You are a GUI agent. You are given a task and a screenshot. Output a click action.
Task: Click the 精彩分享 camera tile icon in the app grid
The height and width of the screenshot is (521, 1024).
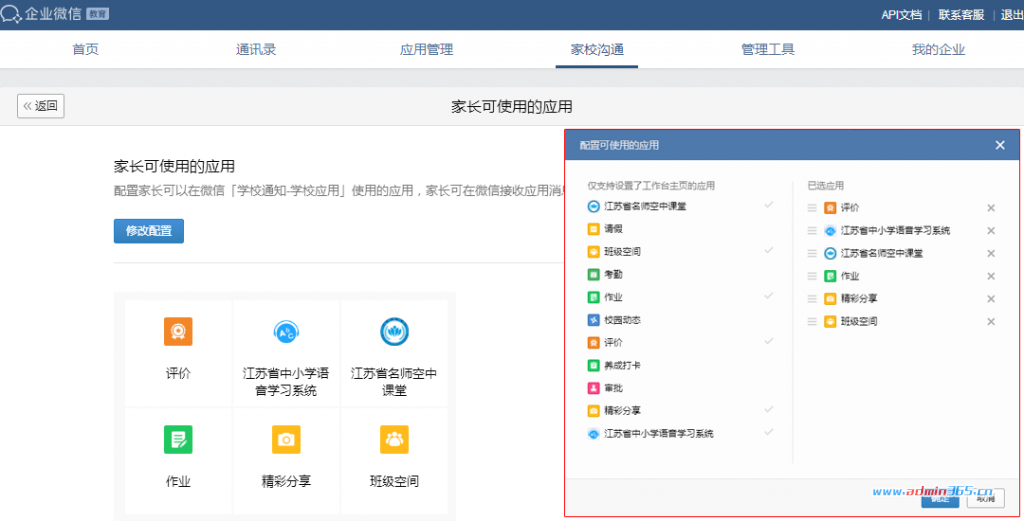(286, 439)
